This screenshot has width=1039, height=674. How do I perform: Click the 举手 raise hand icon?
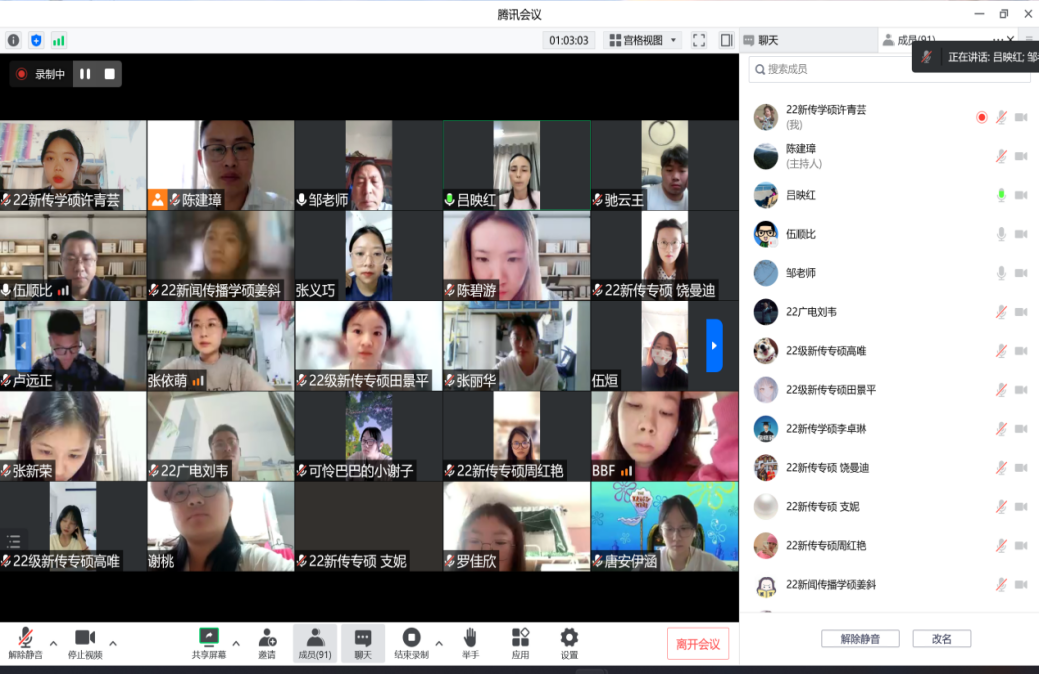point(469,642)
